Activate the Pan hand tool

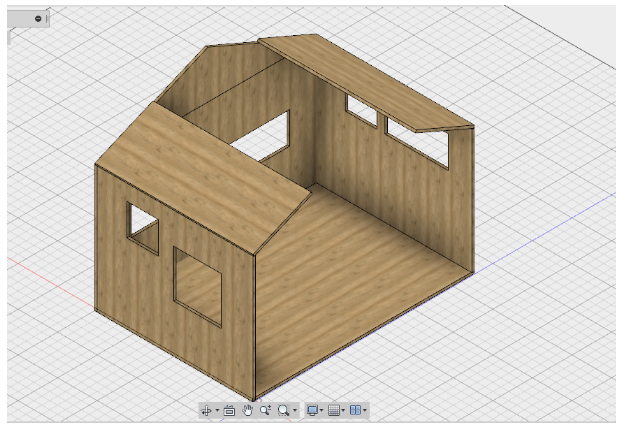(248, 410)
